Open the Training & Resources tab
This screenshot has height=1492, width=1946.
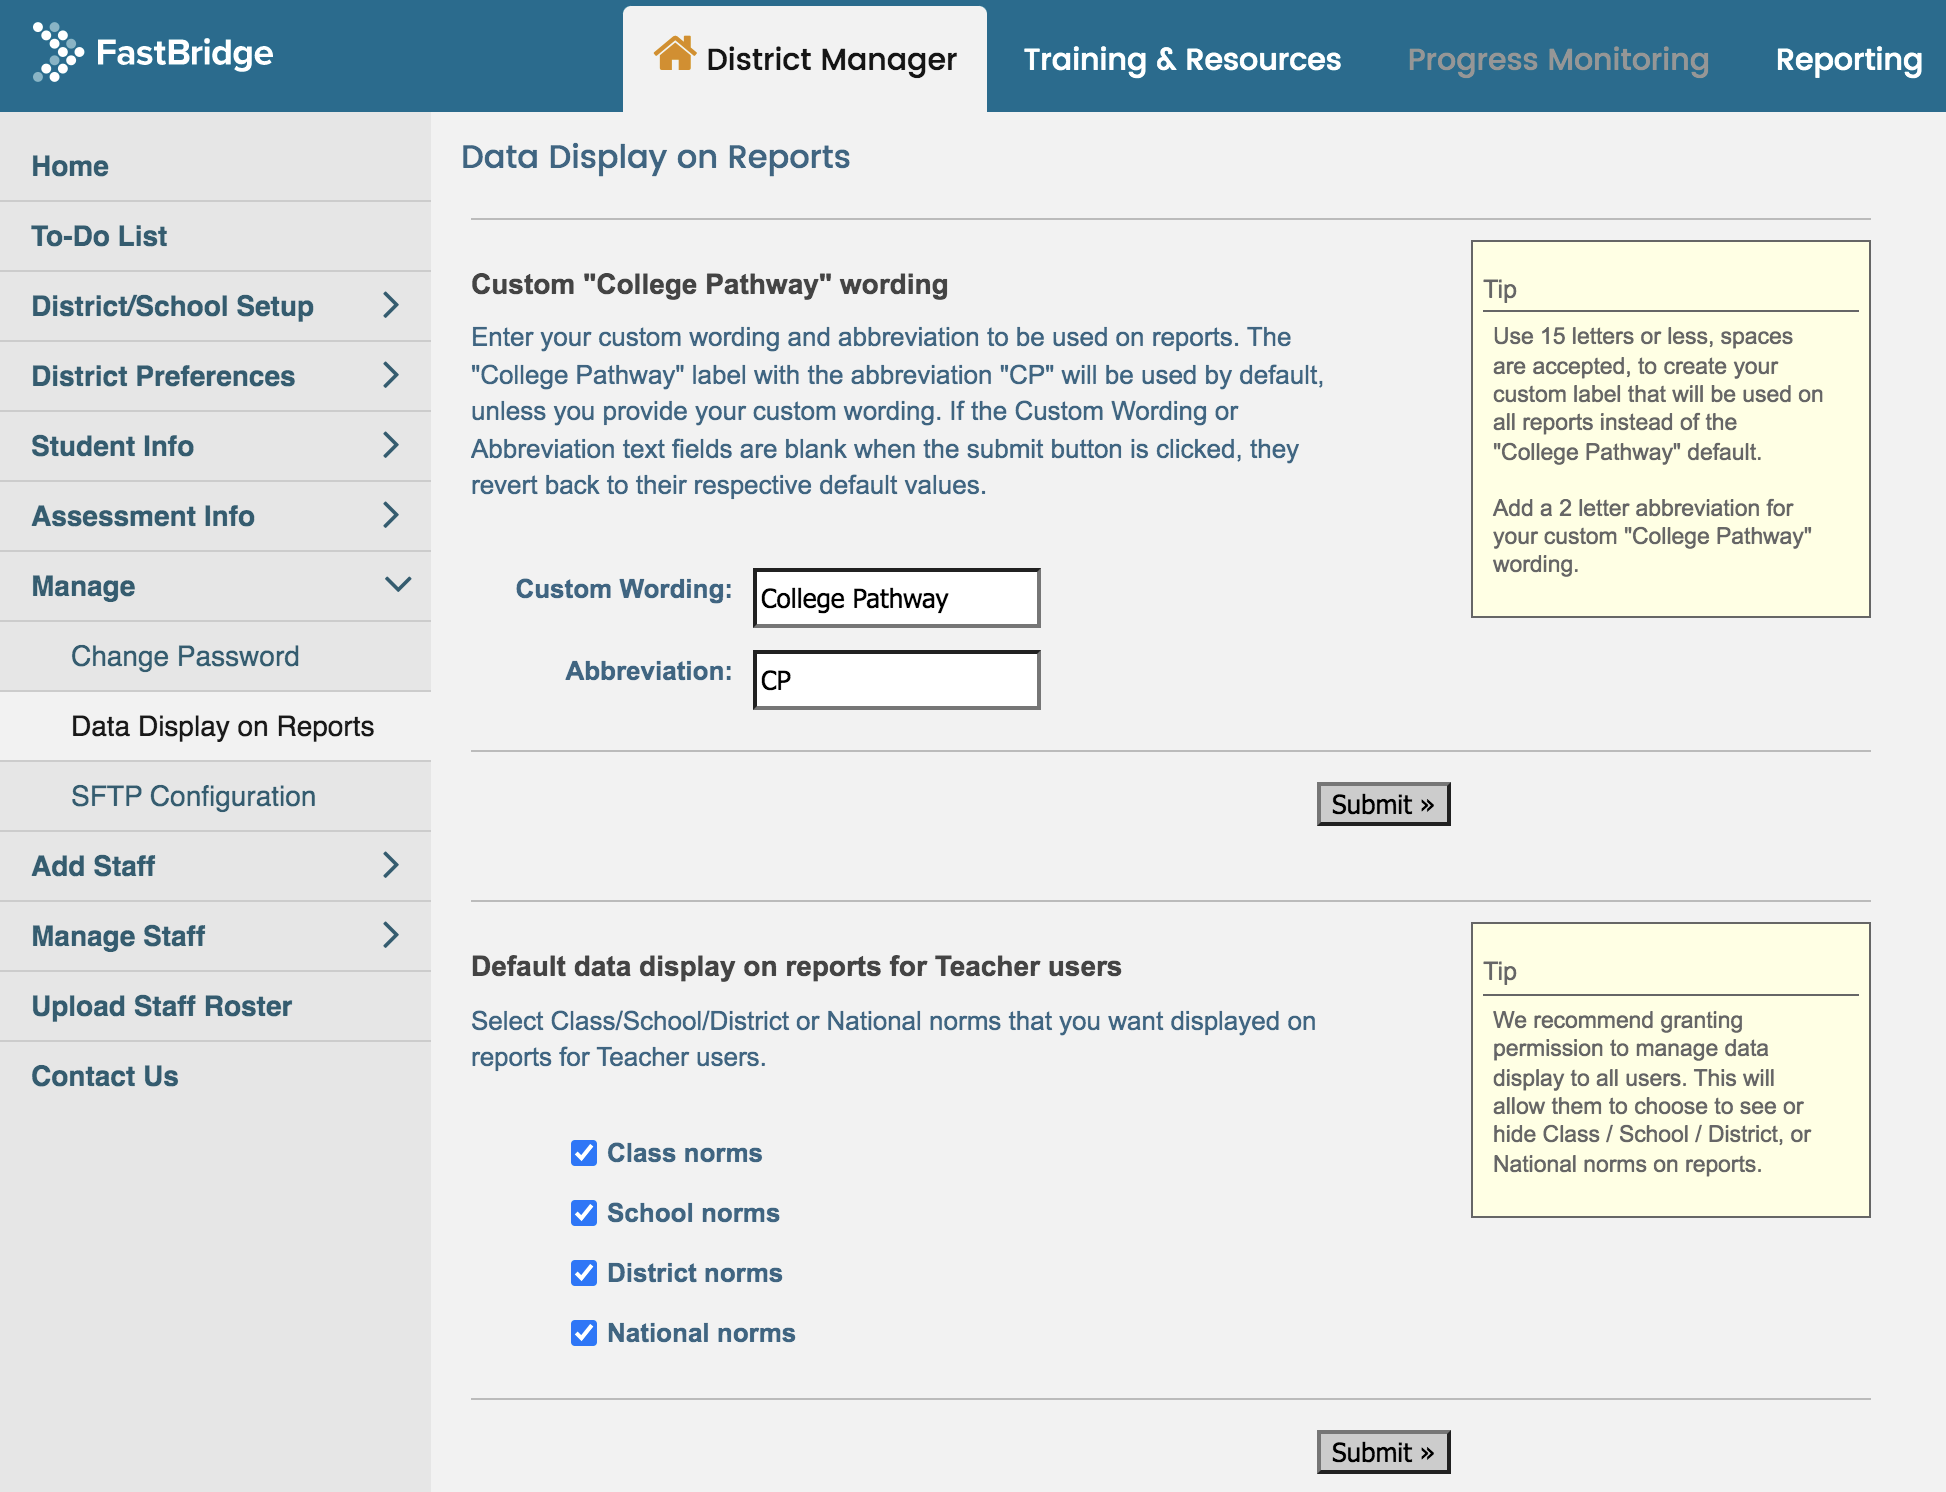[1182, 59]
